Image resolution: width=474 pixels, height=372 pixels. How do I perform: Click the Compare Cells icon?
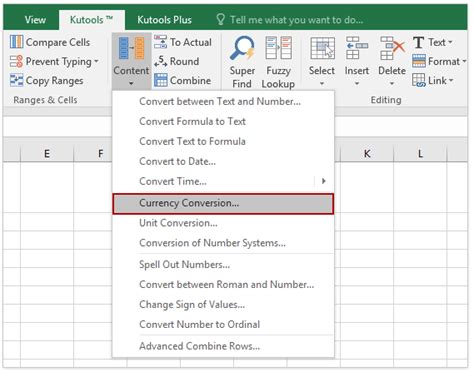click(x=16, y=42)
